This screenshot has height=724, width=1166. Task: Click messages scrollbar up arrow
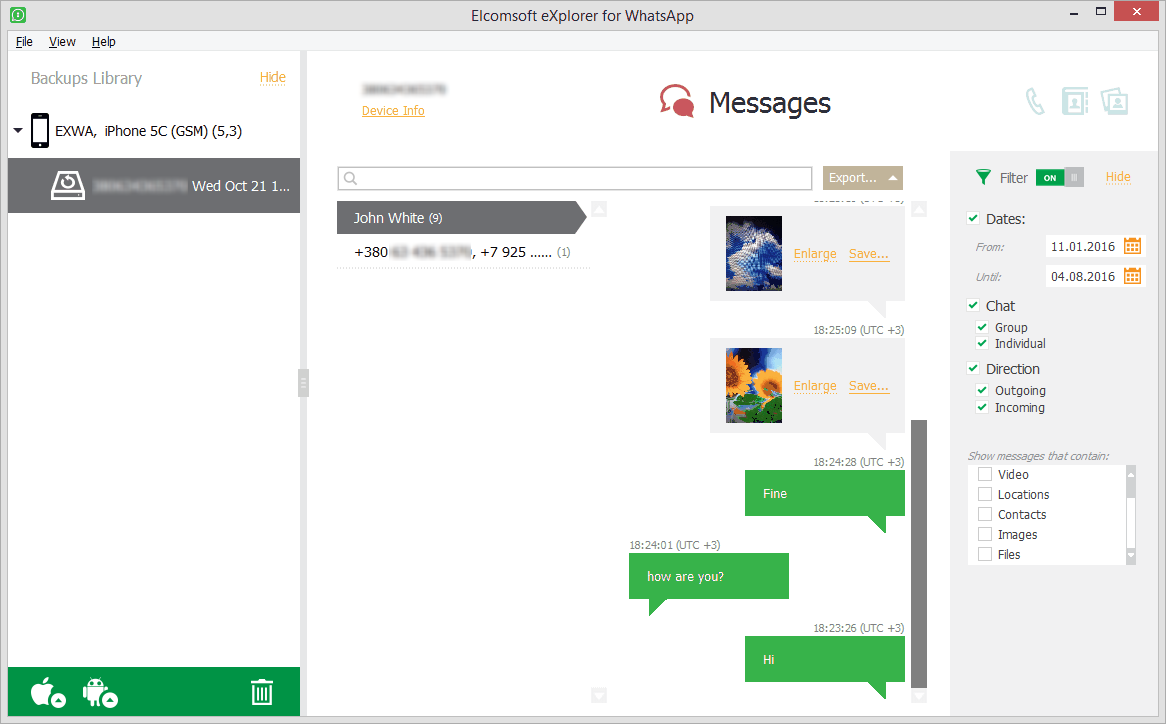point(919,210)
